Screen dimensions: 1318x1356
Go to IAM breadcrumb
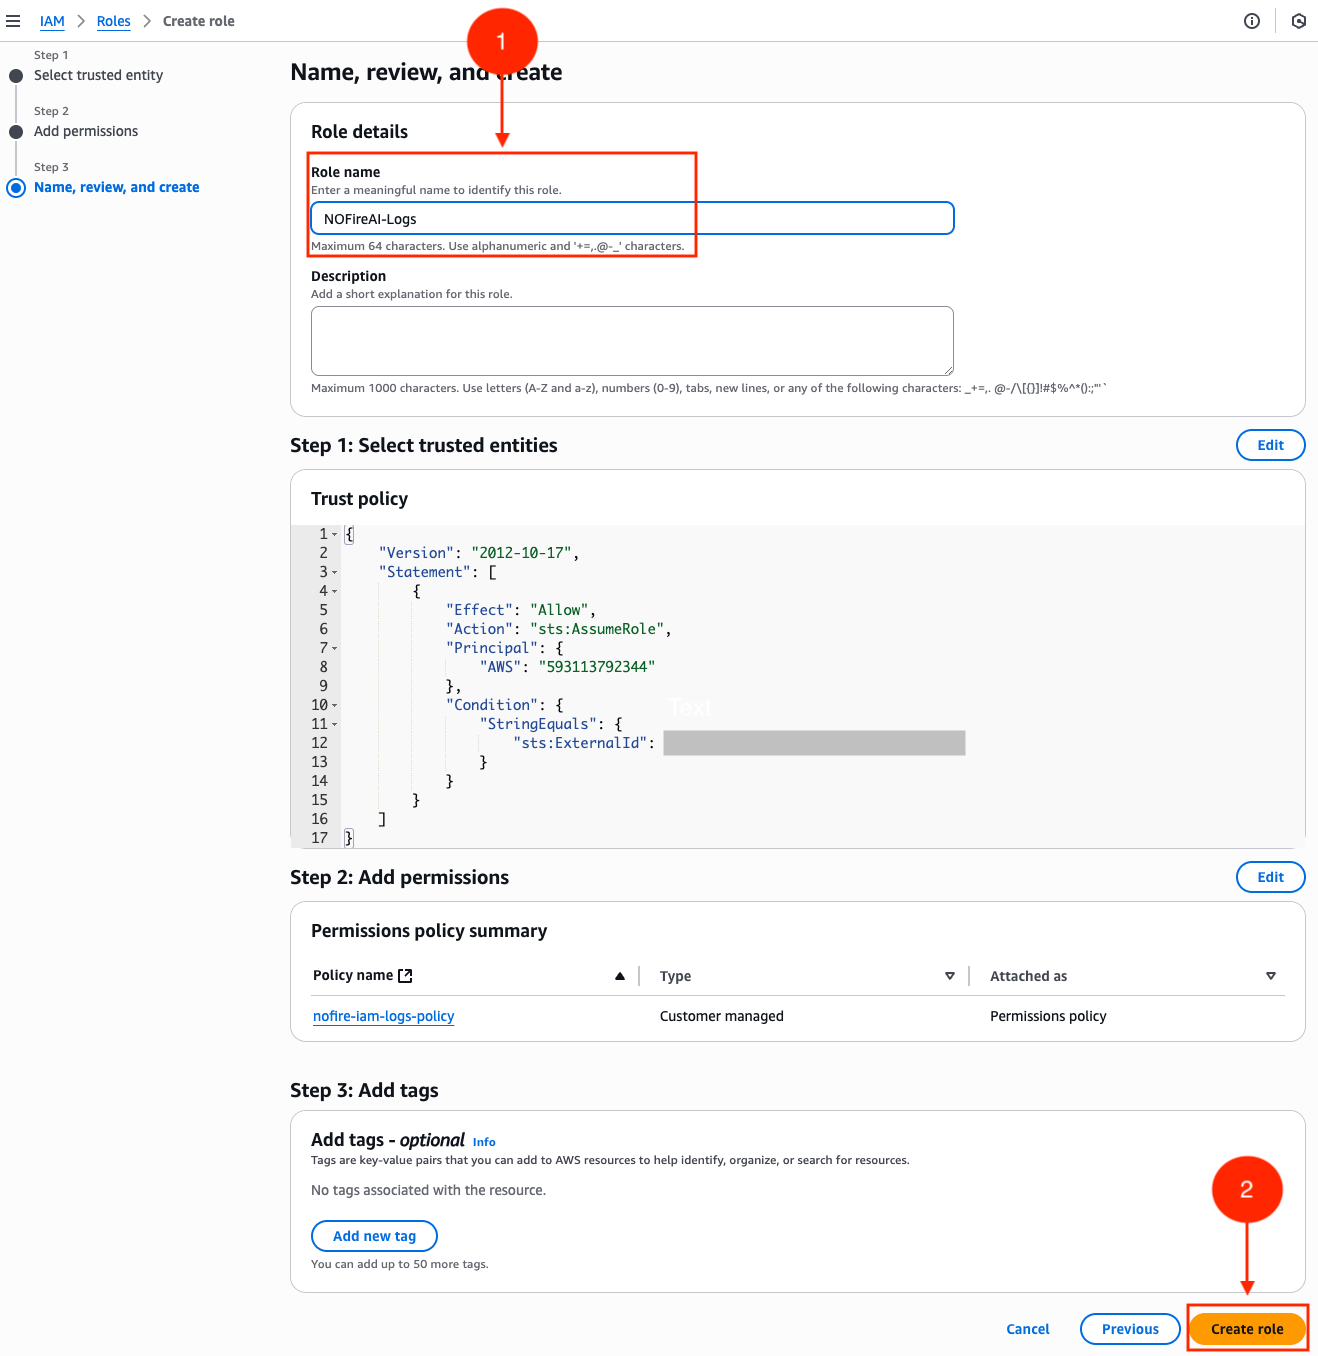[52, 21]
